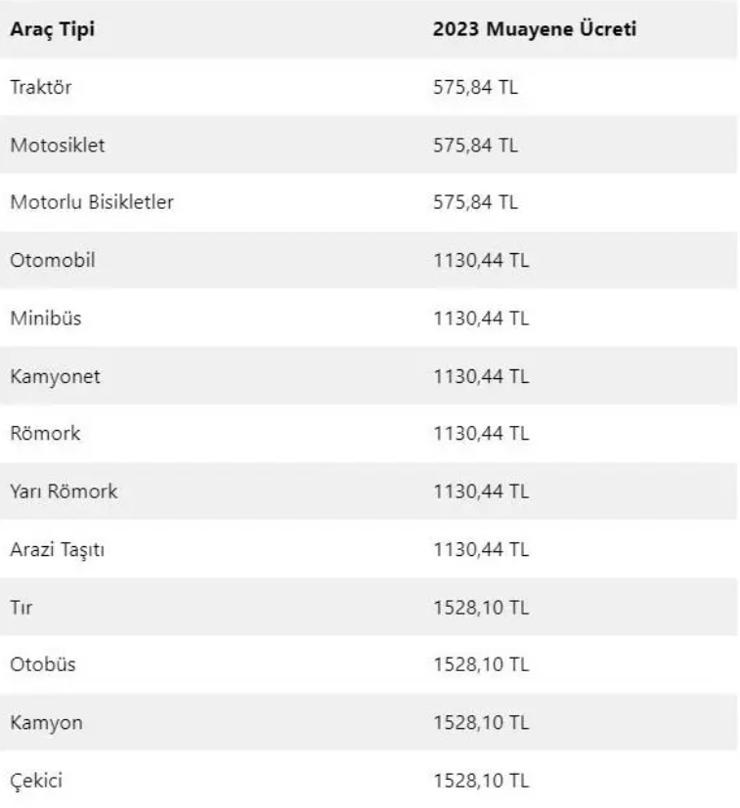Click the Araç Tipi column header
Screen dimensions: 740x808
click(x=52, y=29)
